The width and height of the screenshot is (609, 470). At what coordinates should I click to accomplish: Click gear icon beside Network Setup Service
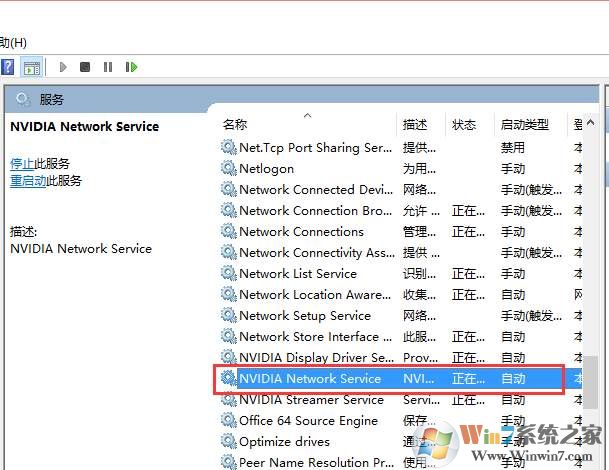click(x=228, y=315)
